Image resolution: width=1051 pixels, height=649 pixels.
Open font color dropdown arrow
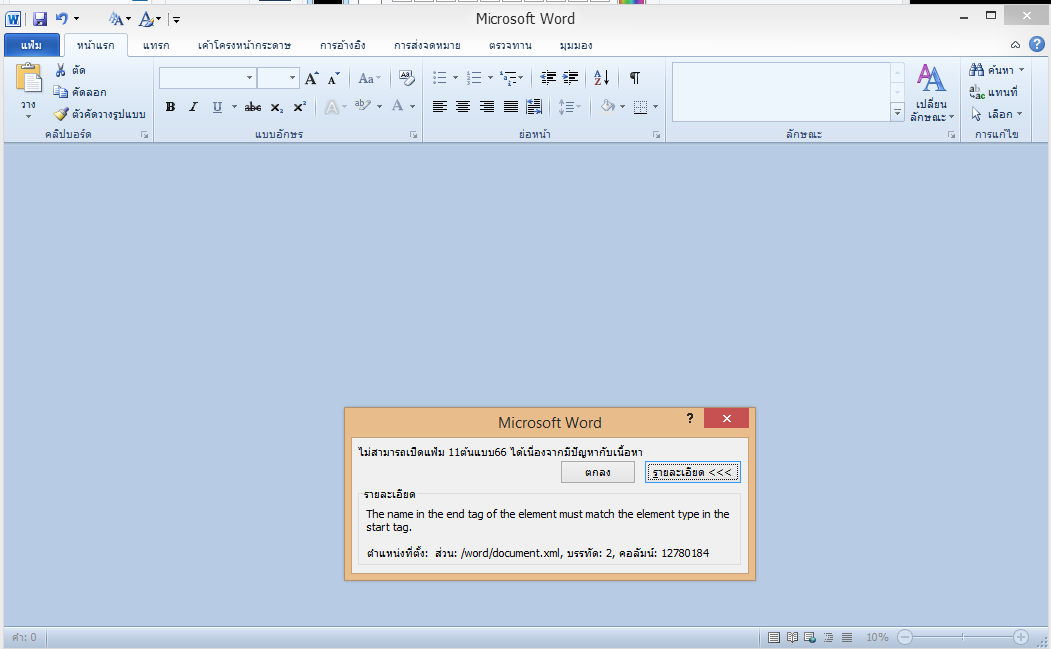(x=412, y=107)
